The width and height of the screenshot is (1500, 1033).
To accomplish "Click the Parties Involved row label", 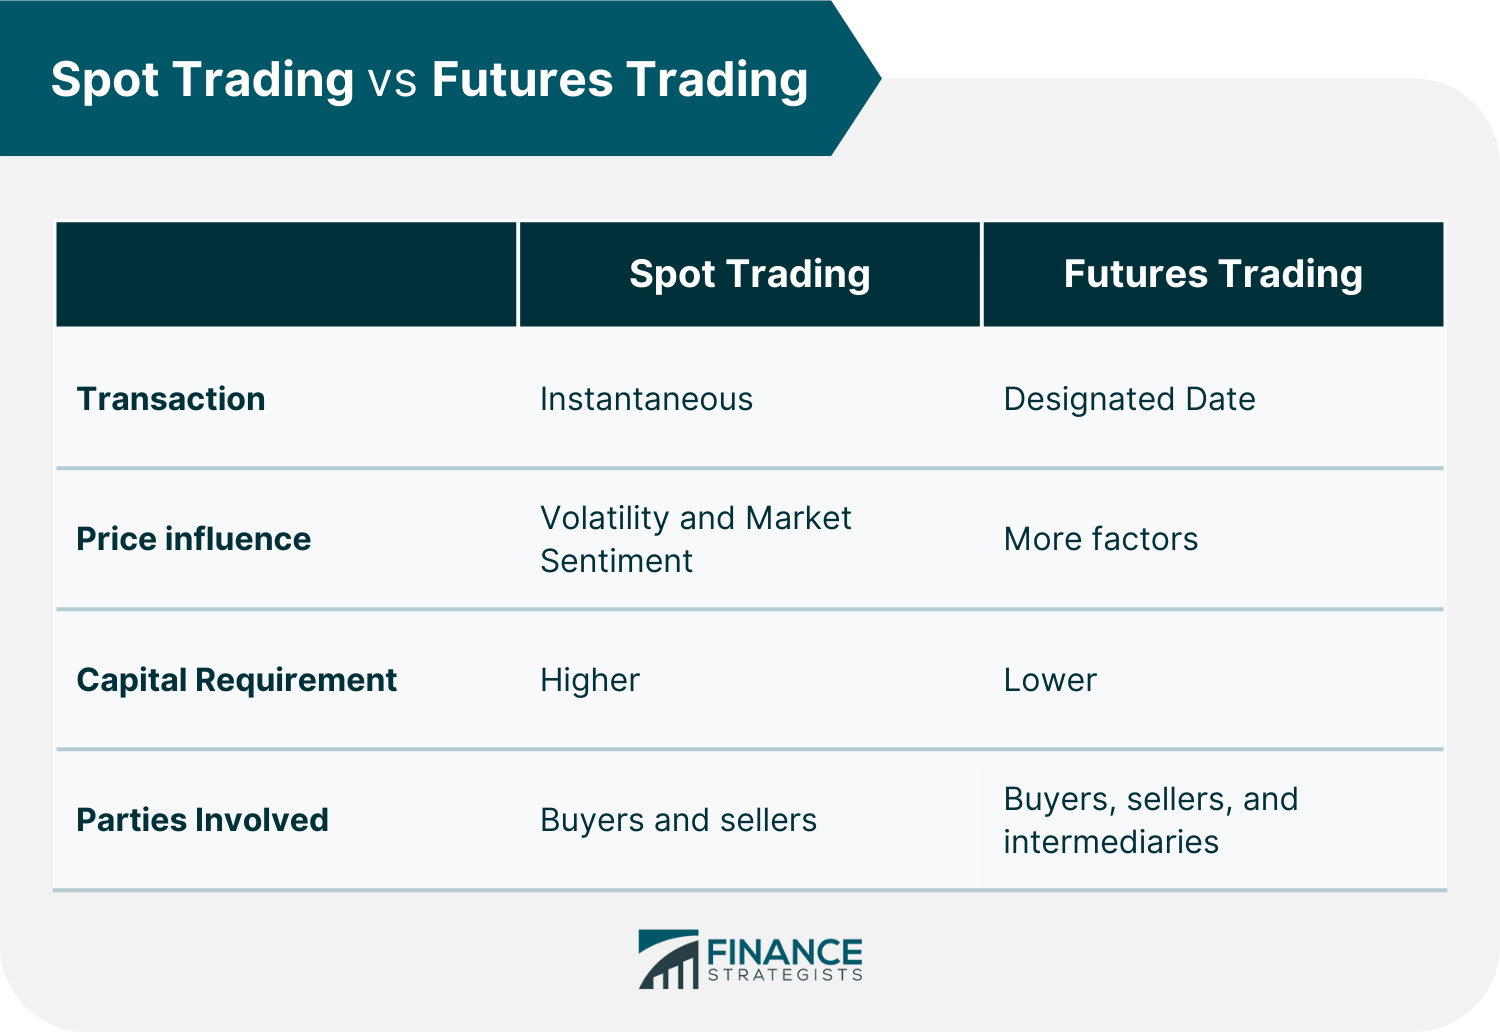I will [203, 820].
